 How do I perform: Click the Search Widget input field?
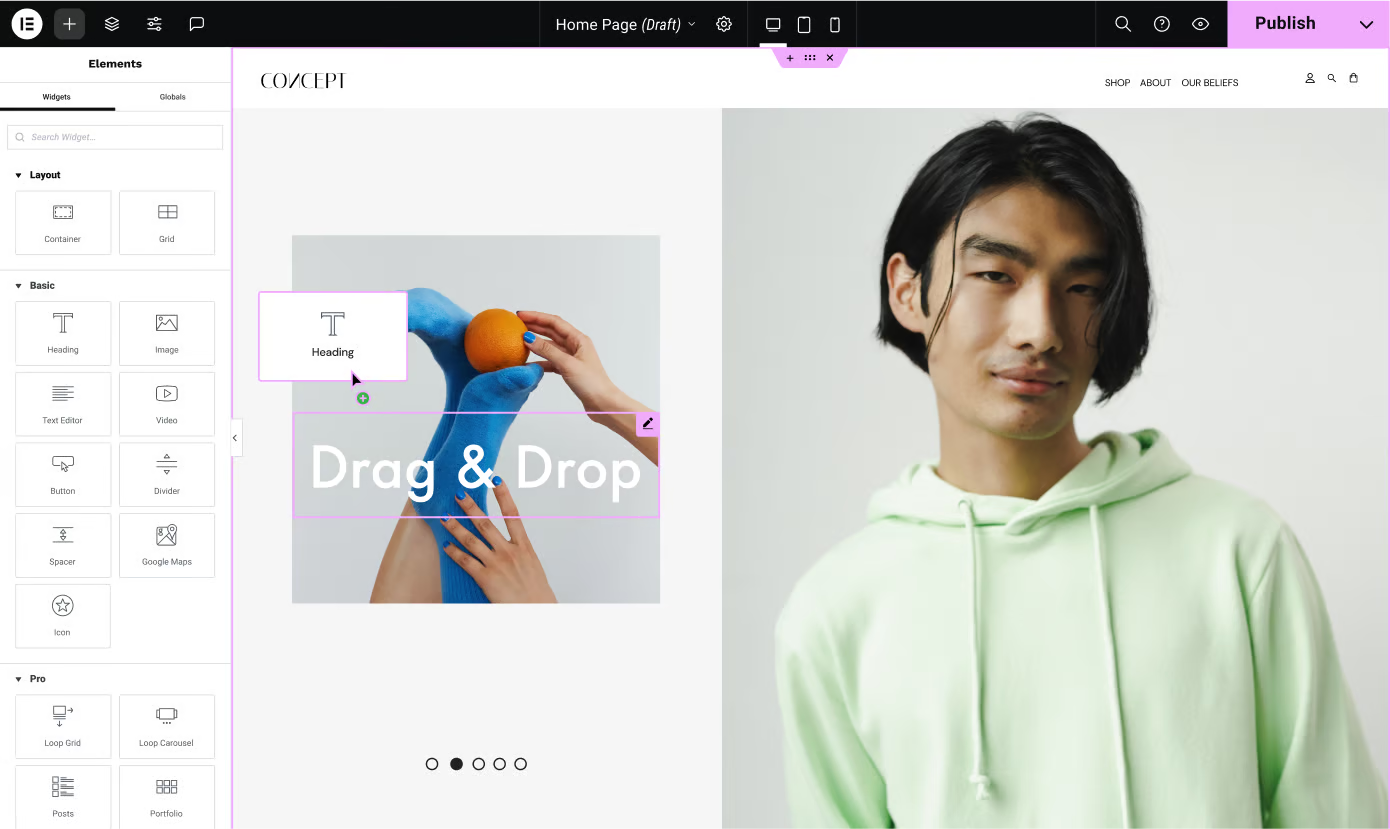click(x=114, y=136)
